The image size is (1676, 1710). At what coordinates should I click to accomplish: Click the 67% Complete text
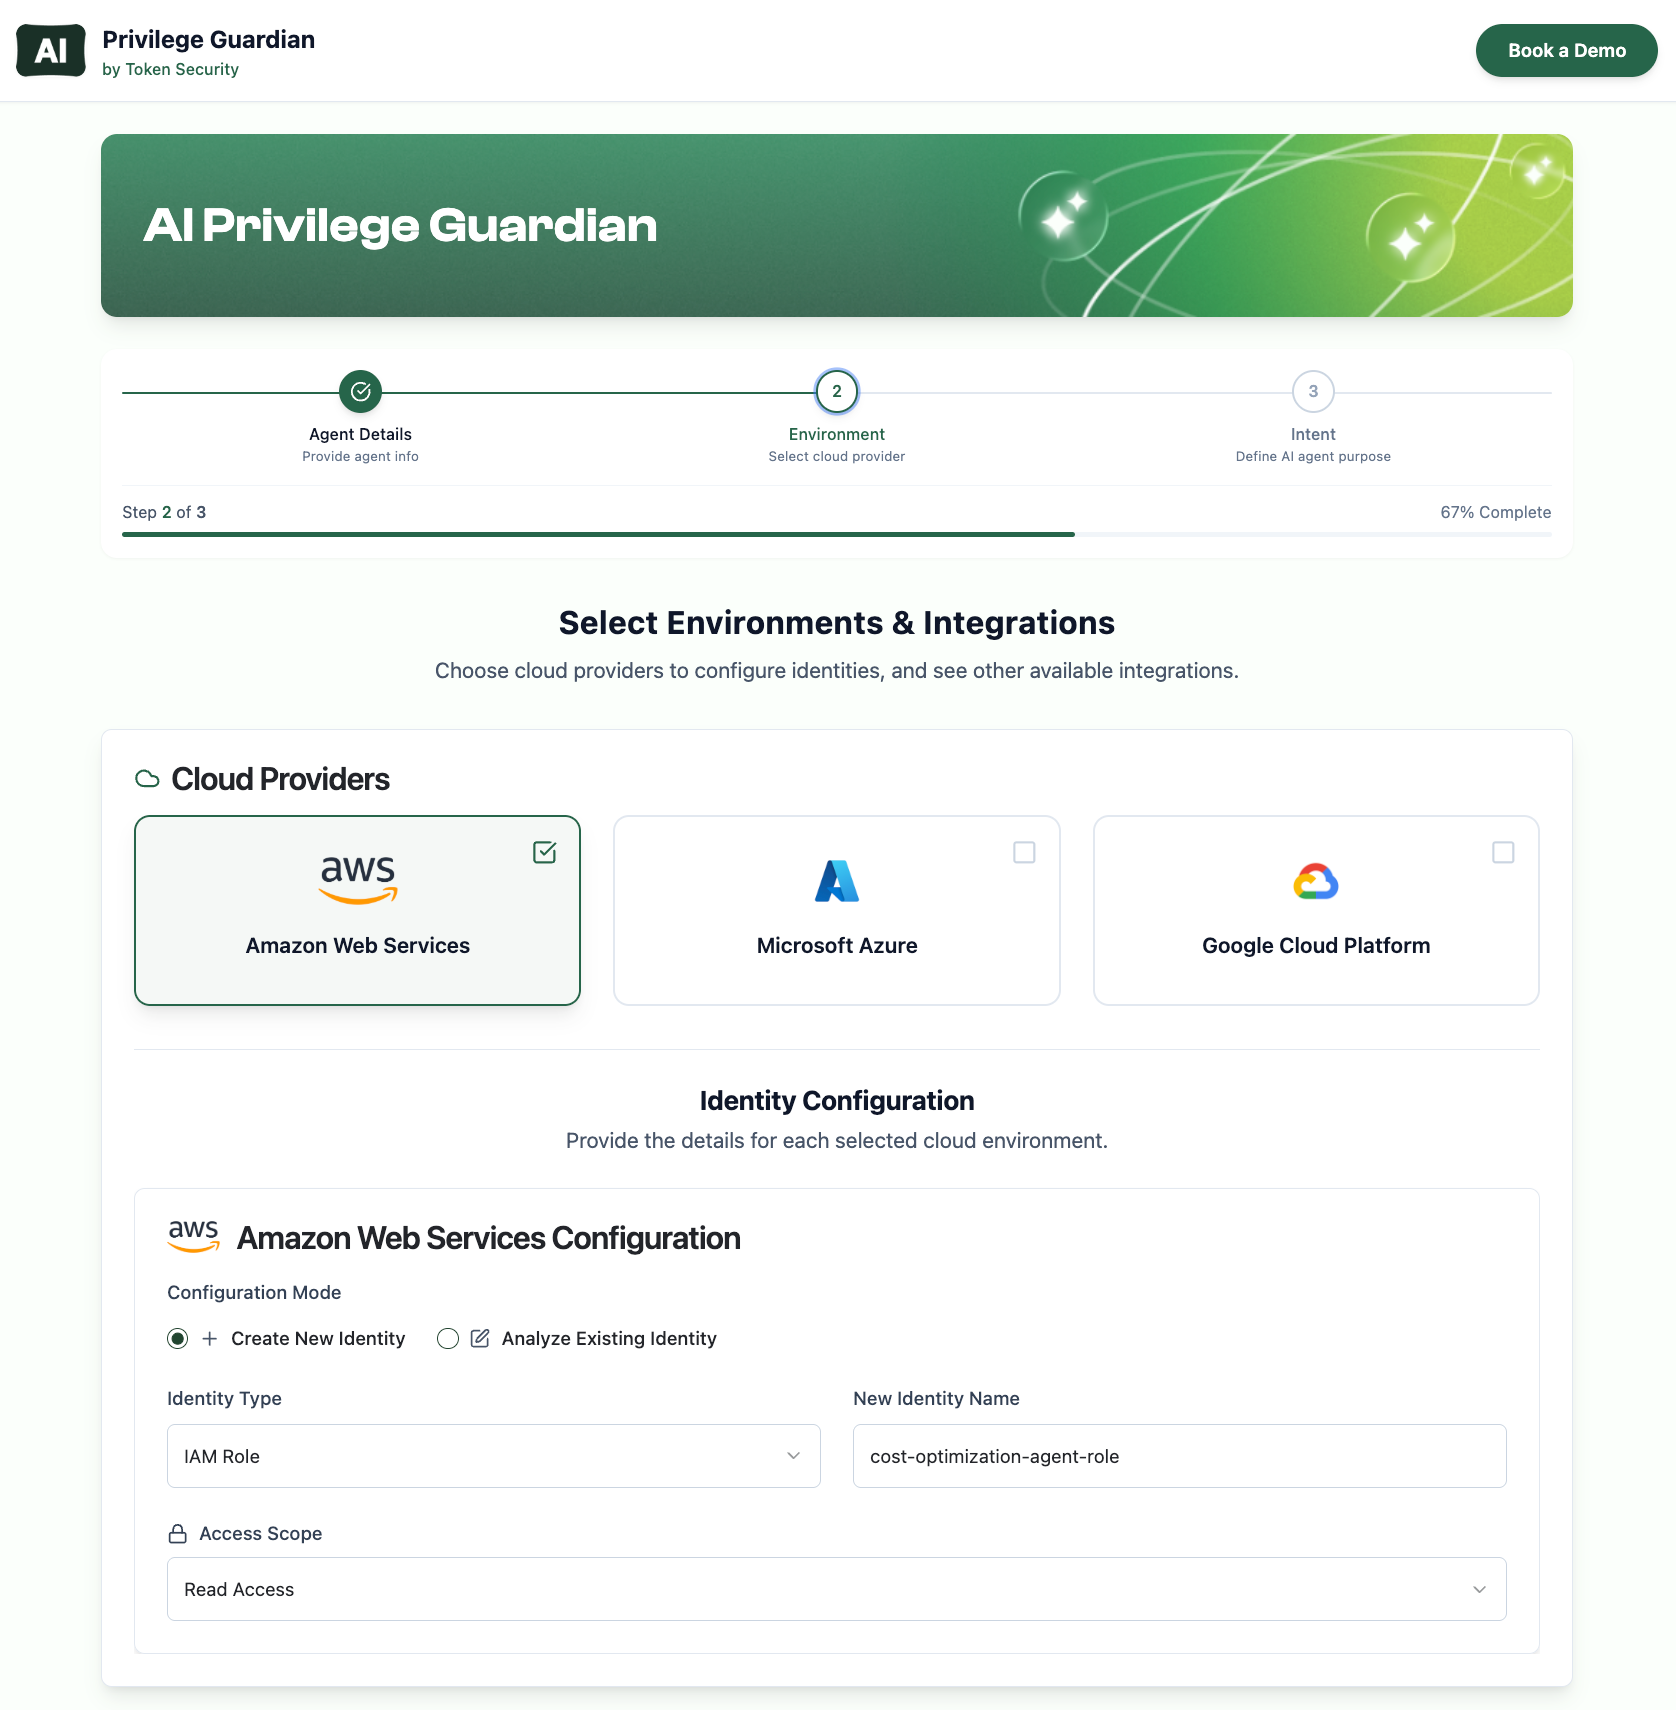pos(1496,512)
